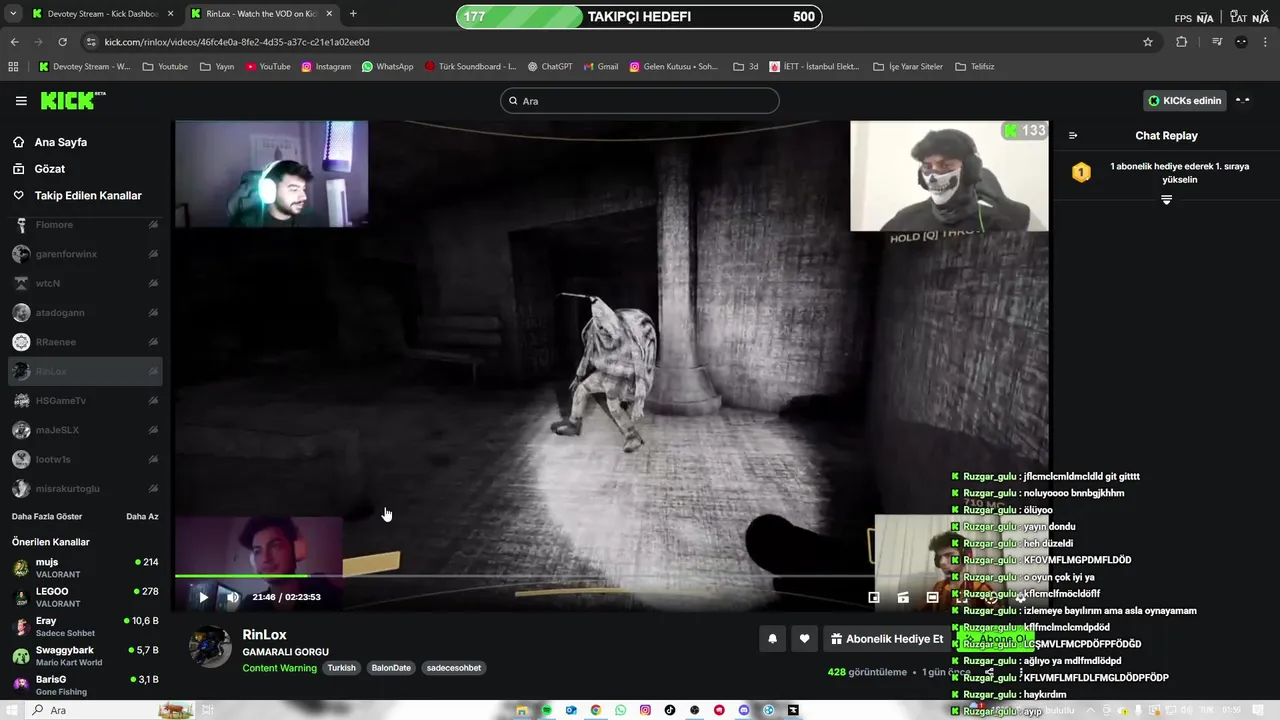Open İşe Yarar Siteler bookmarks folder
This screenshot has width=1280, height=720.
pyautogui.click(x=908, y=67)
